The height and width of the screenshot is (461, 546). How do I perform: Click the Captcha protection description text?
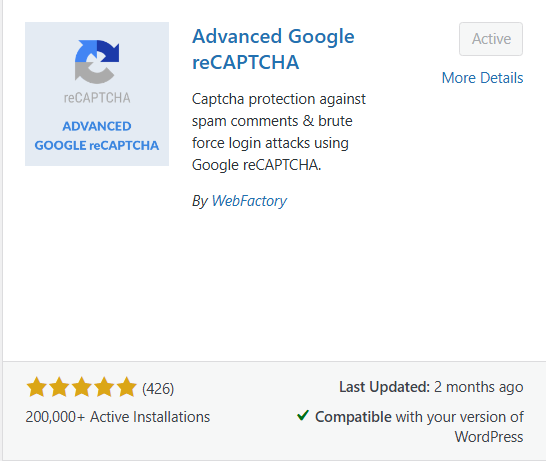pos(279,132)
